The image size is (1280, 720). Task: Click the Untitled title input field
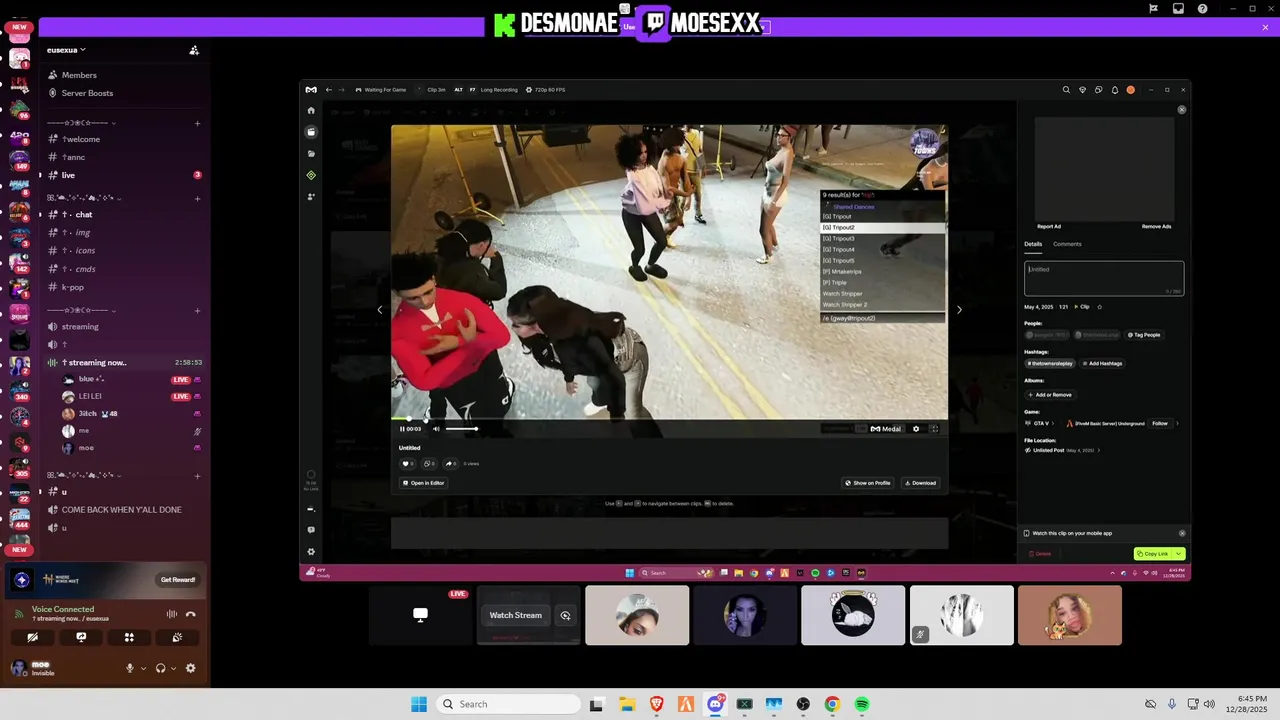[1104, 278]
